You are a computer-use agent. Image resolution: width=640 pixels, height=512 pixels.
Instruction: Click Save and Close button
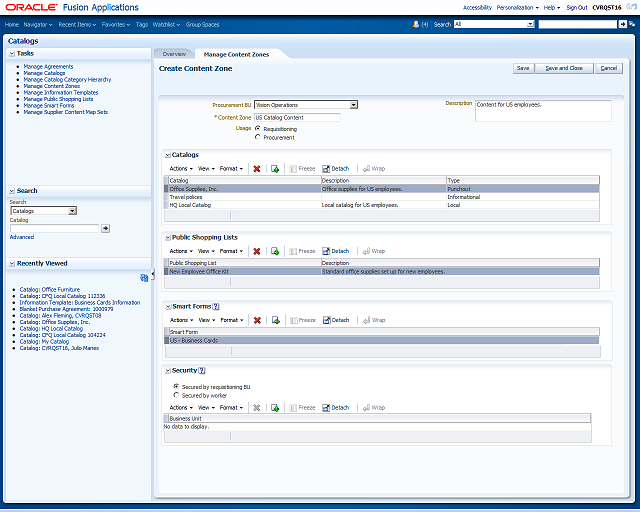coord(564,68)
